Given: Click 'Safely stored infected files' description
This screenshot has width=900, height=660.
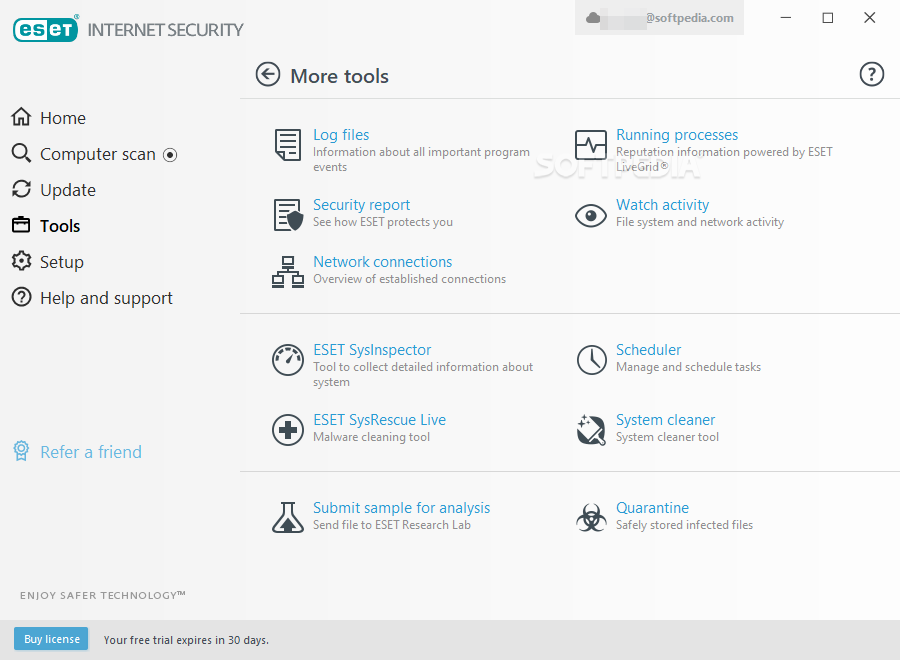Looking at the screenshot, I should (684, 525).
